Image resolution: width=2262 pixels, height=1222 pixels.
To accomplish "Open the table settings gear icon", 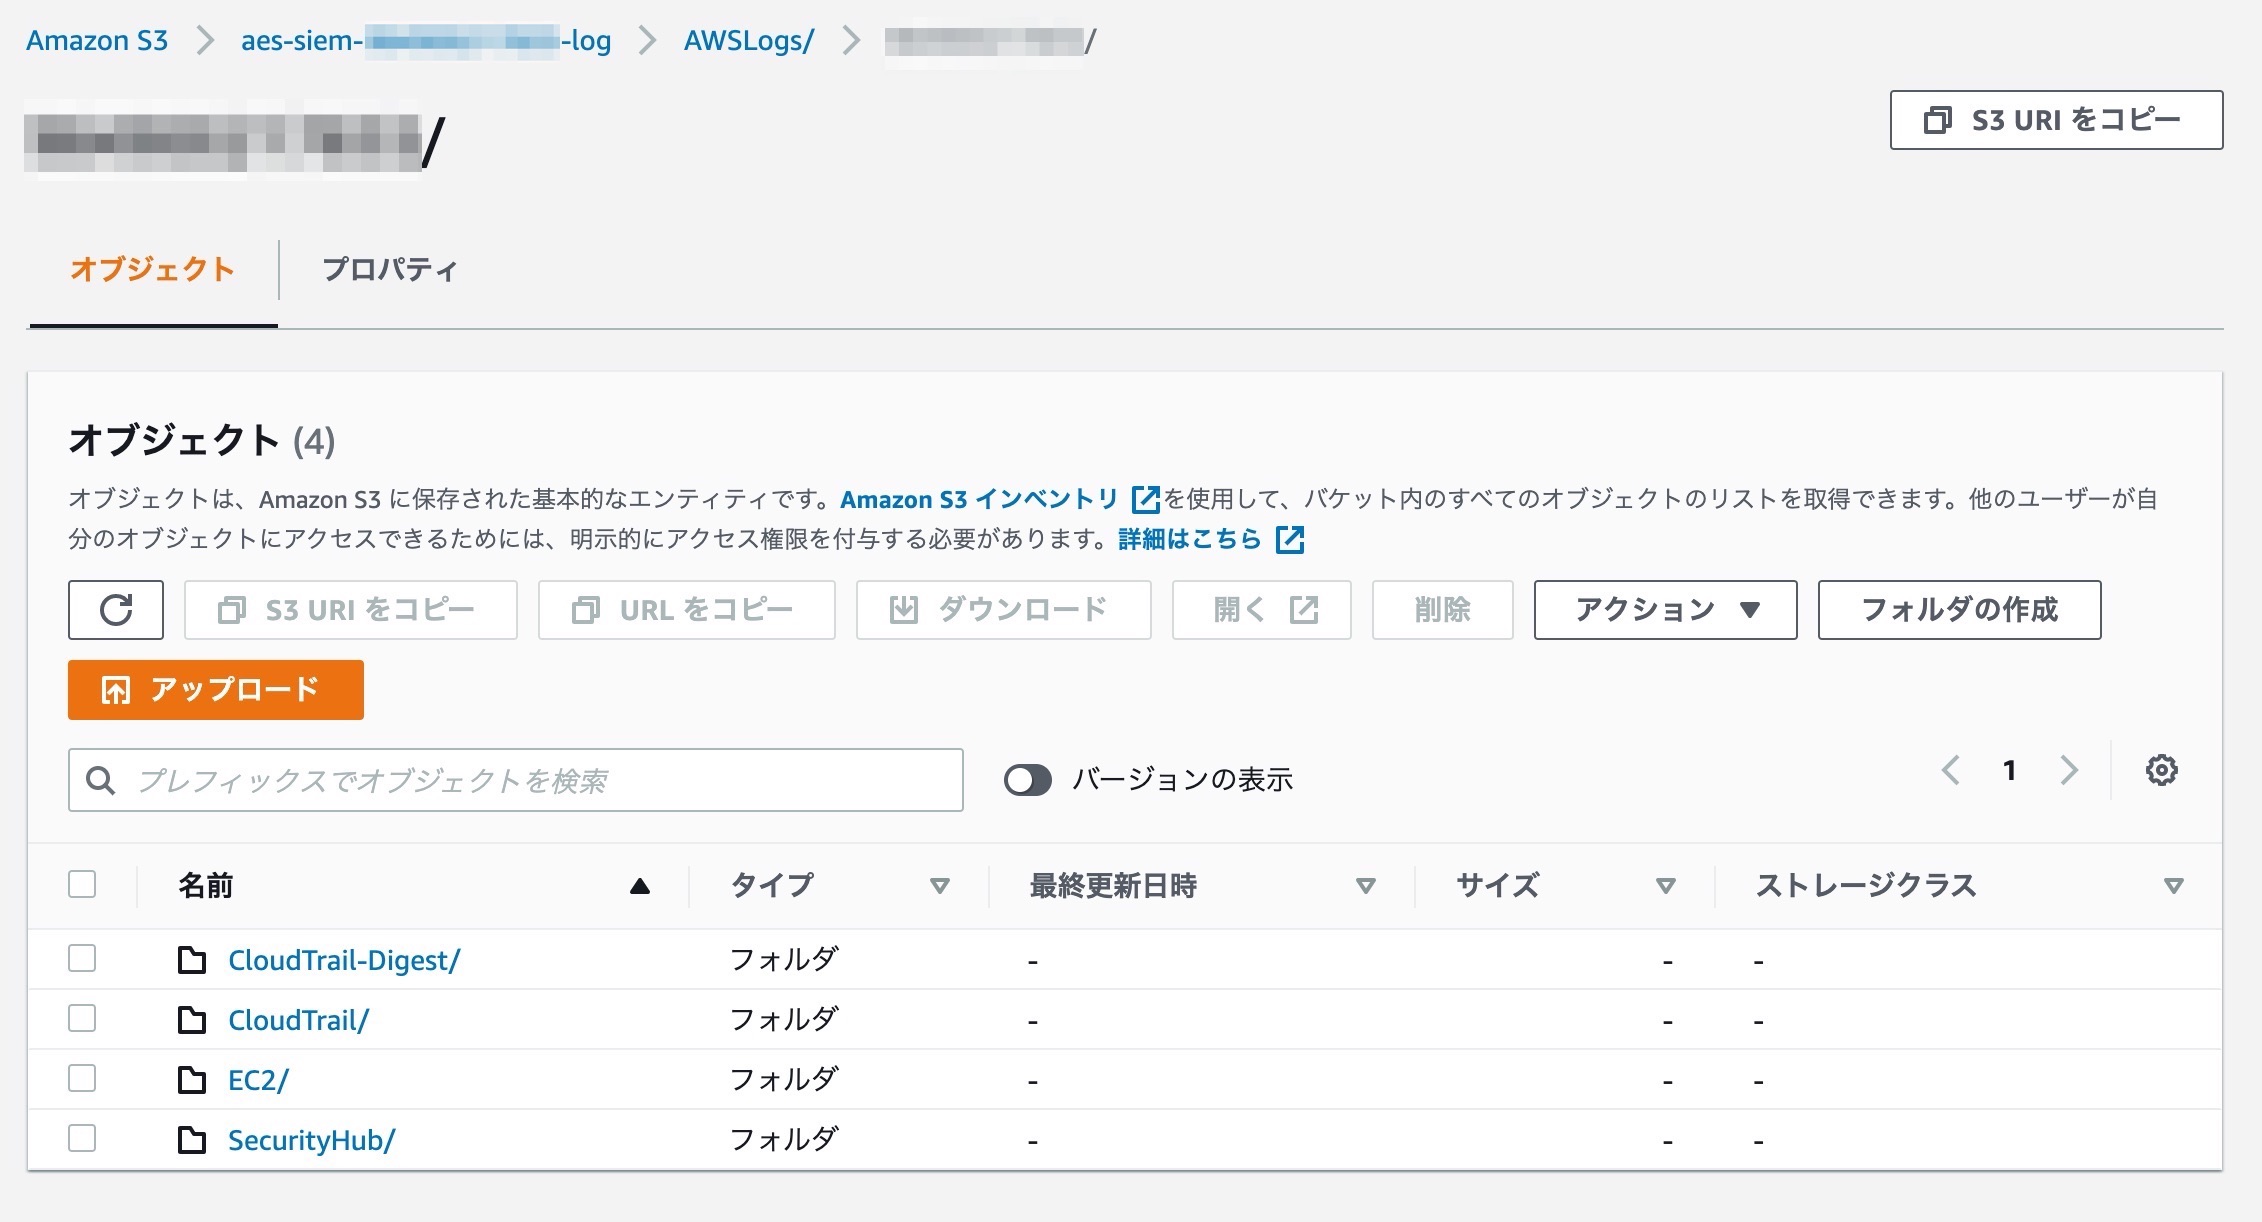I will coord(2161,770).
